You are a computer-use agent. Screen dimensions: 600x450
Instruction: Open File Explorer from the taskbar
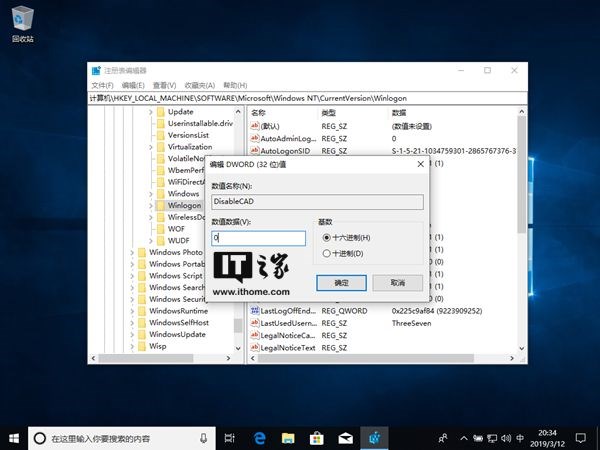point(288,438)
